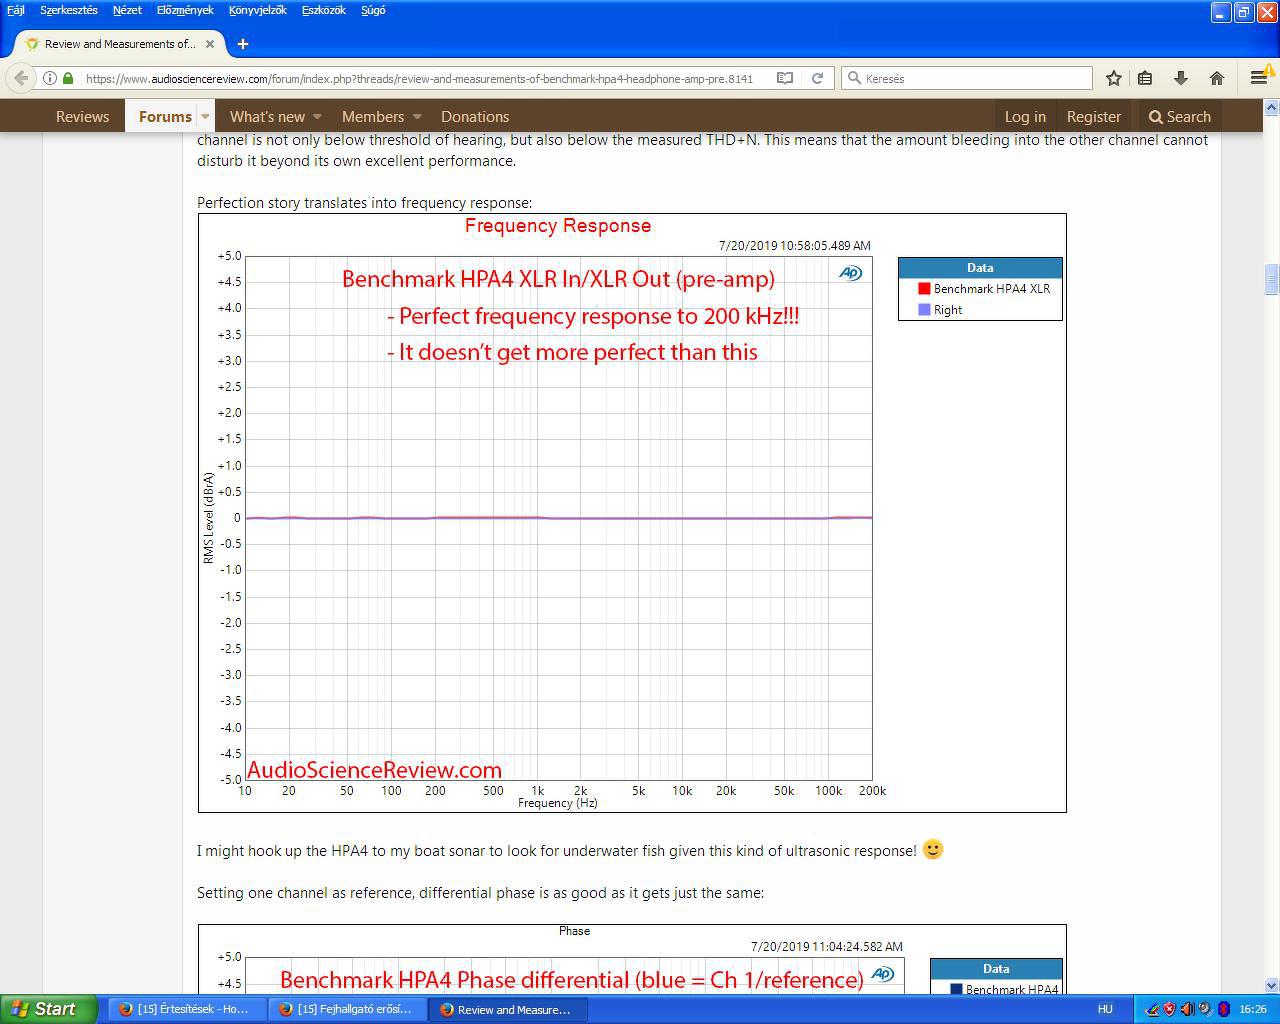Click the scrollbar up arrow
The height and width of the screenshot is (1024, 1280).
(x=1271, y=107)
